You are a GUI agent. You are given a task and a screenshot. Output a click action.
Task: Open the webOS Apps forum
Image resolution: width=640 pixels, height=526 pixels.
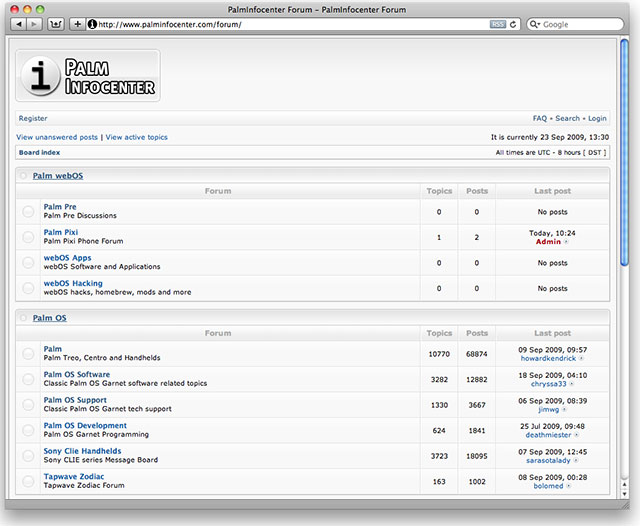click(x=67, y=258)
